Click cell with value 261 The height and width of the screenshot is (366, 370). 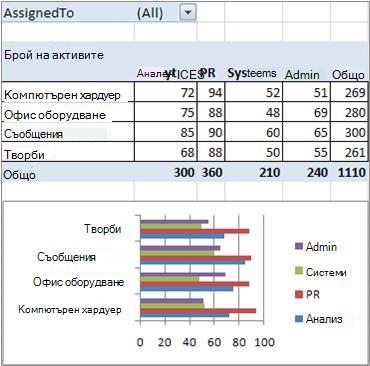[350, 152]
